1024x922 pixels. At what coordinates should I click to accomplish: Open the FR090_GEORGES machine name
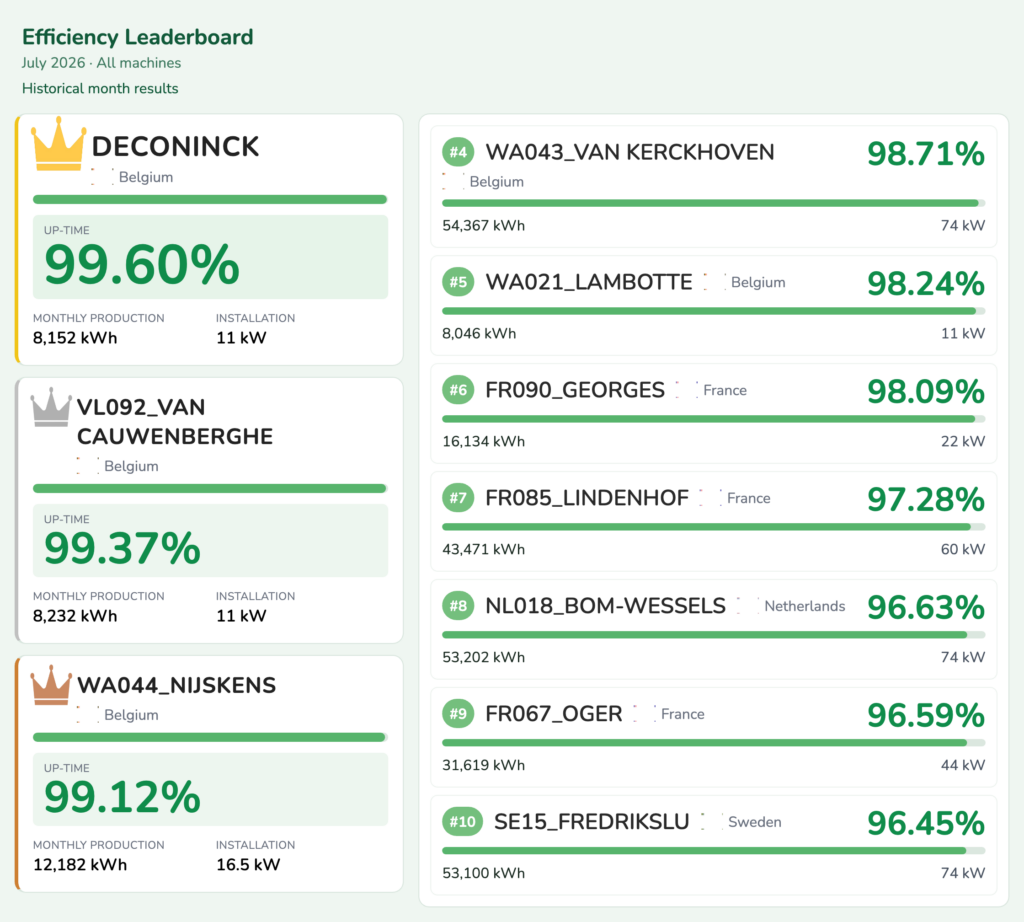(575, 390)
